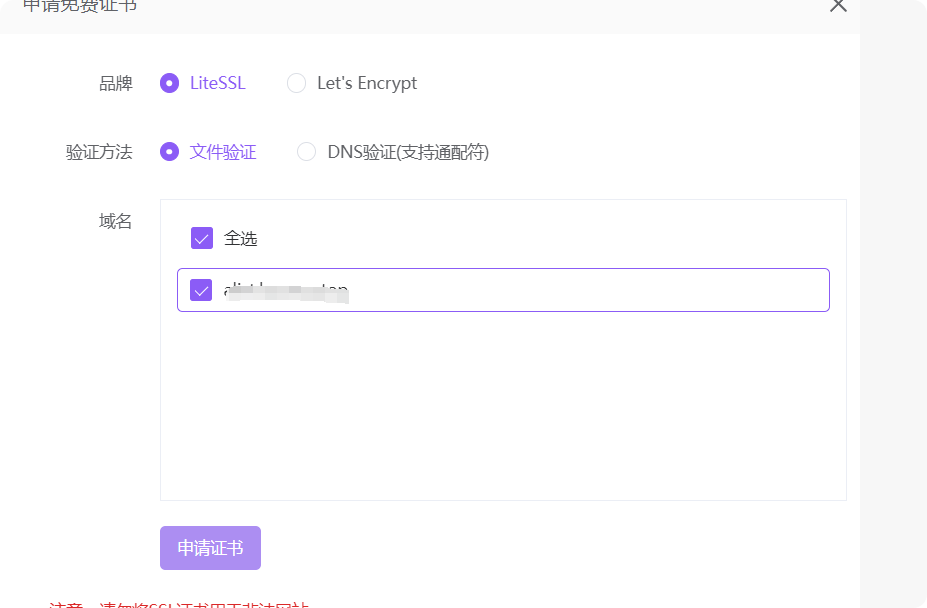Select the "文件验证" verification method
927x608 pixels.
[169, 152]
